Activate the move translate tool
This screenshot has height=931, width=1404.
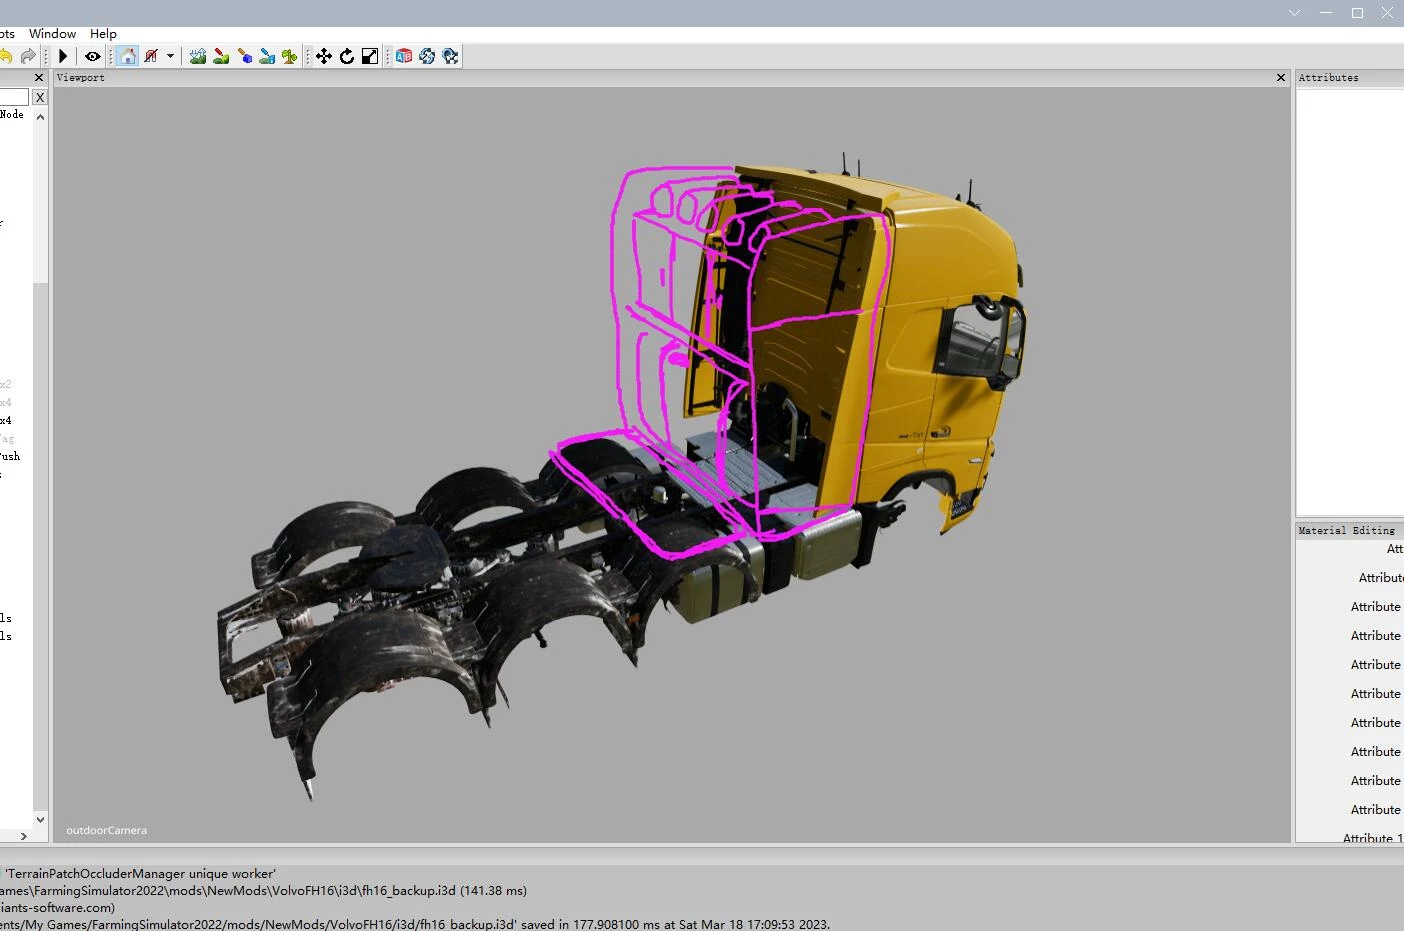324,56
